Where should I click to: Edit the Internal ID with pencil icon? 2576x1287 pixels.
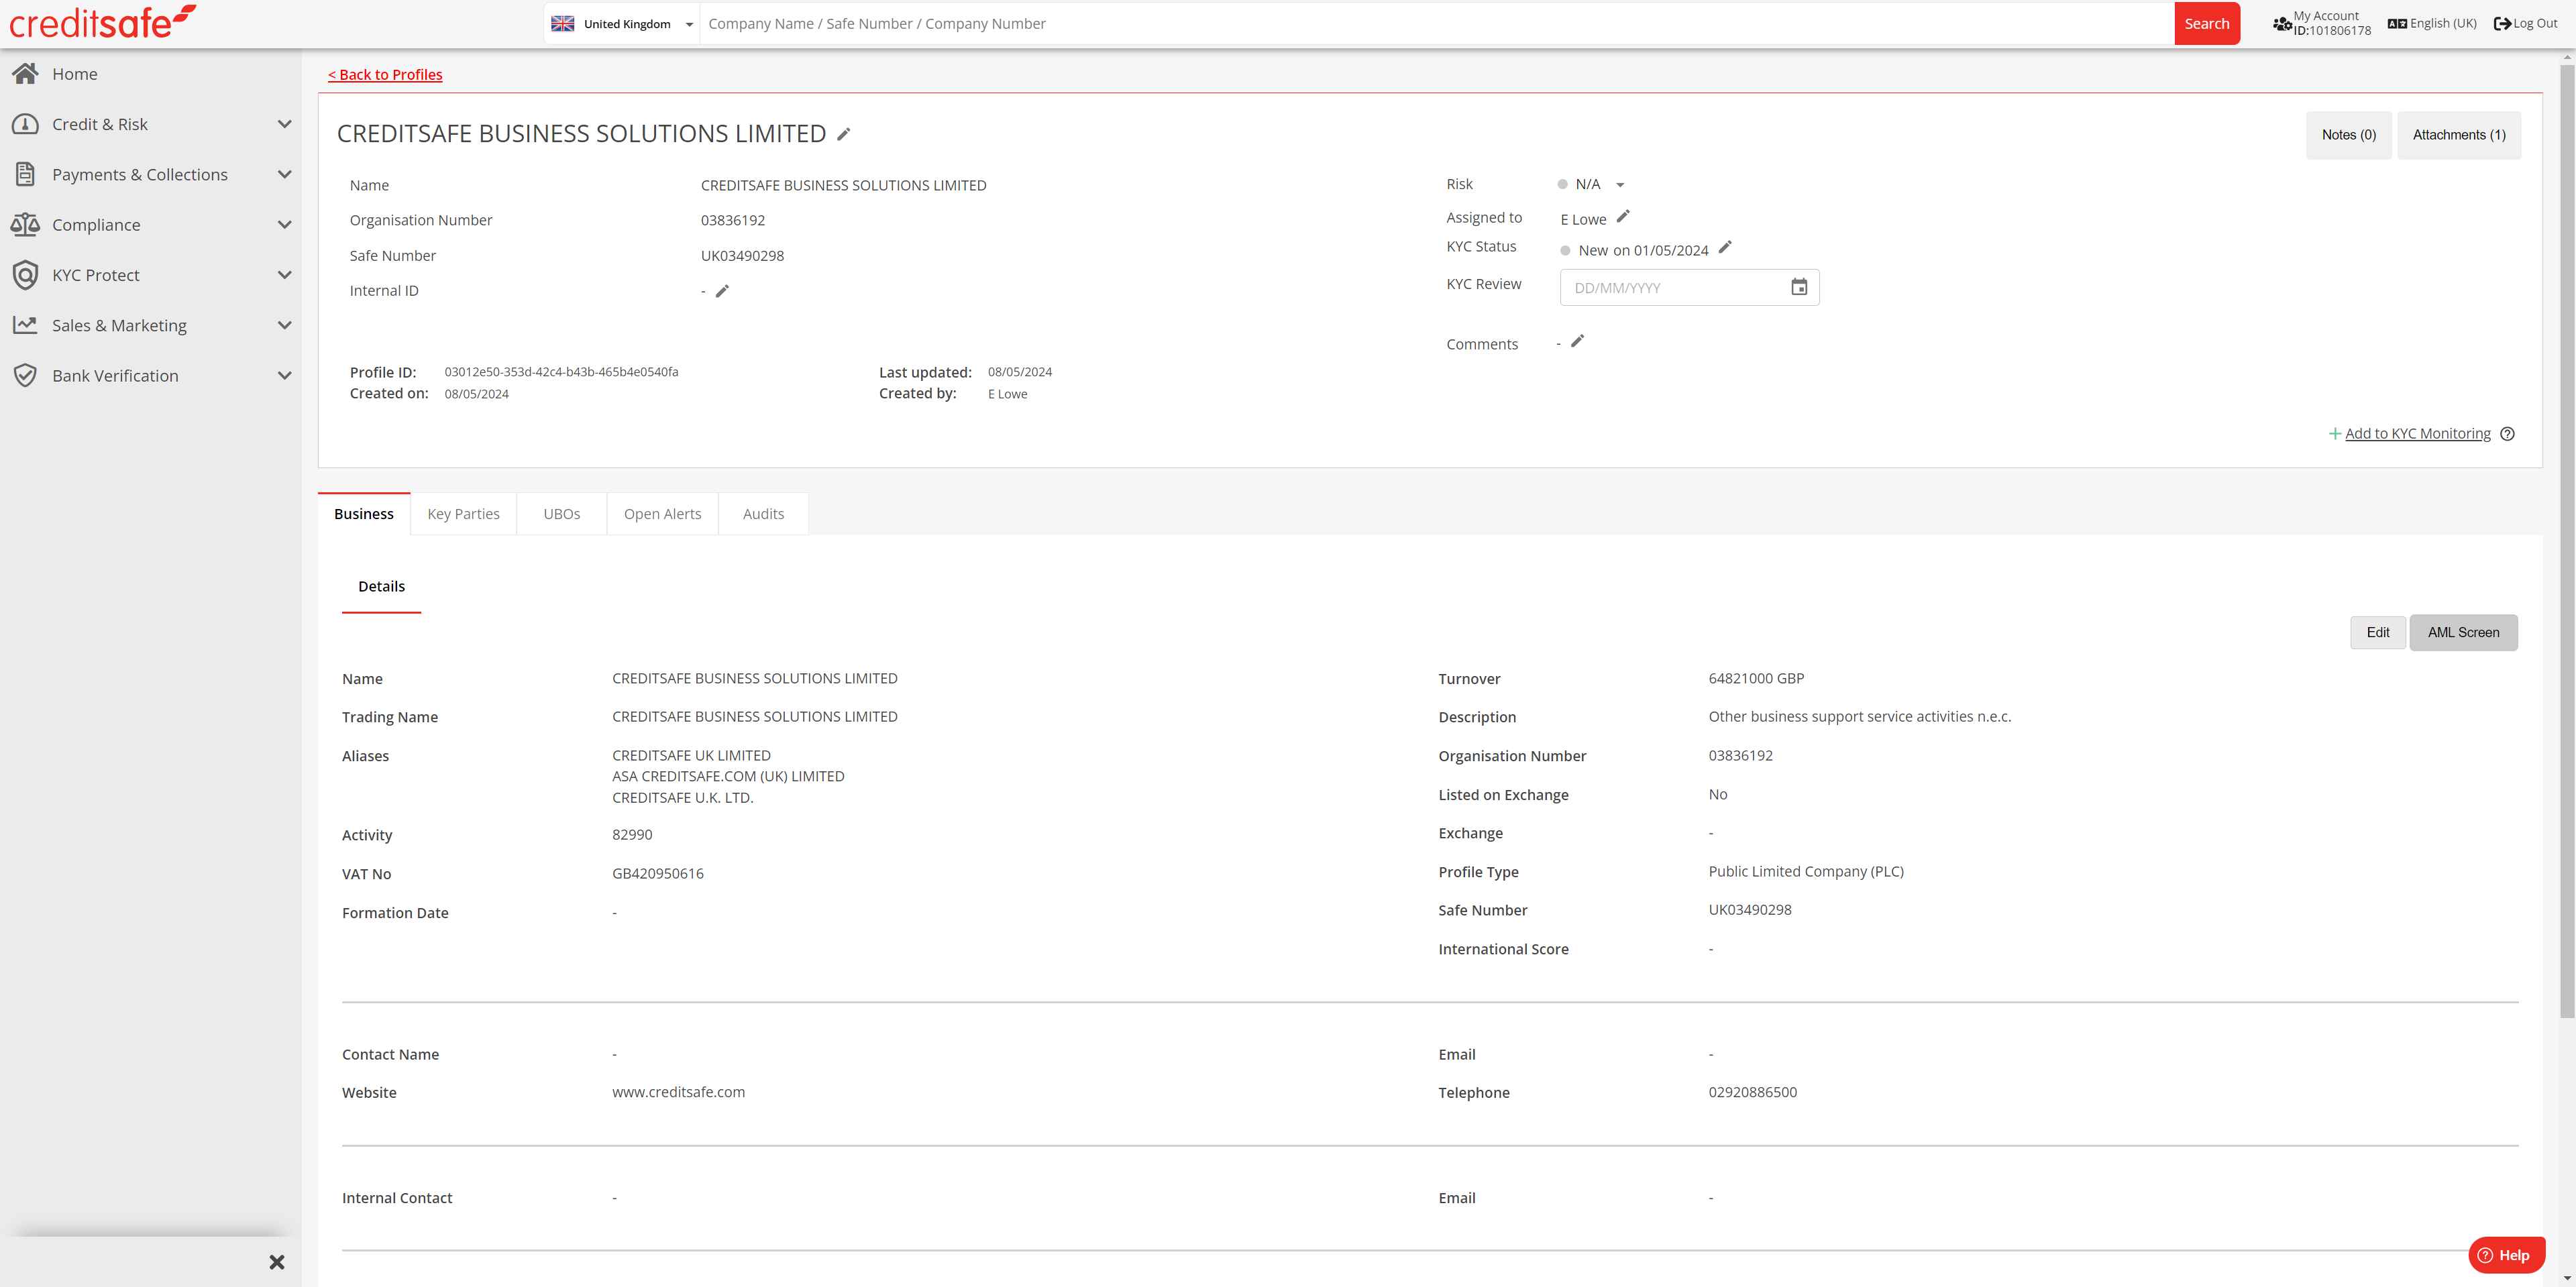pyautogui.click(x=722, y=291)
